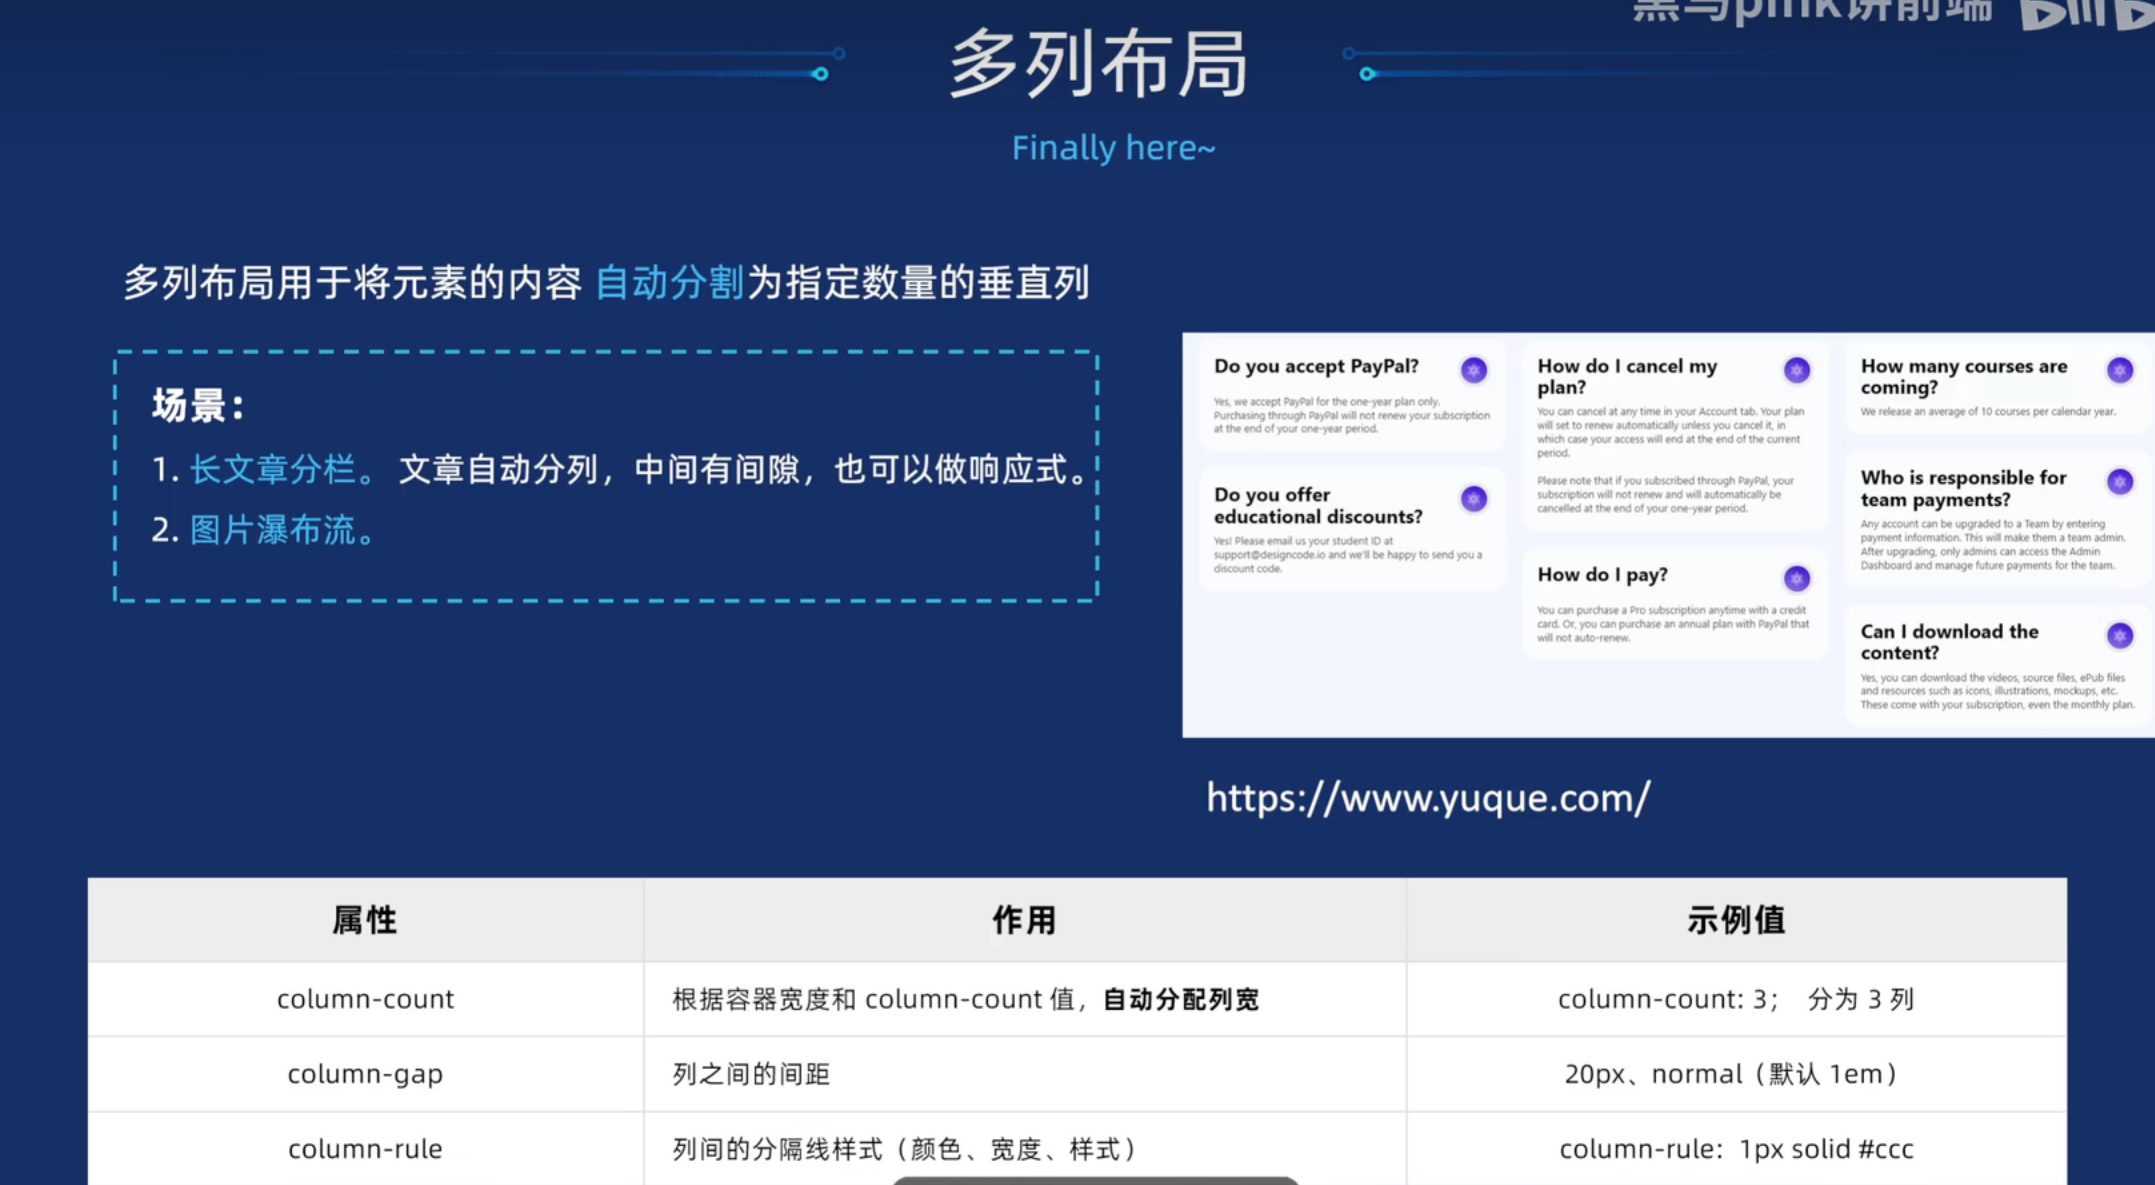Viewport: 2155px width, 1185px height.
Task: Click the 'column-rule' property cell
Action: tap(365, 1149)
